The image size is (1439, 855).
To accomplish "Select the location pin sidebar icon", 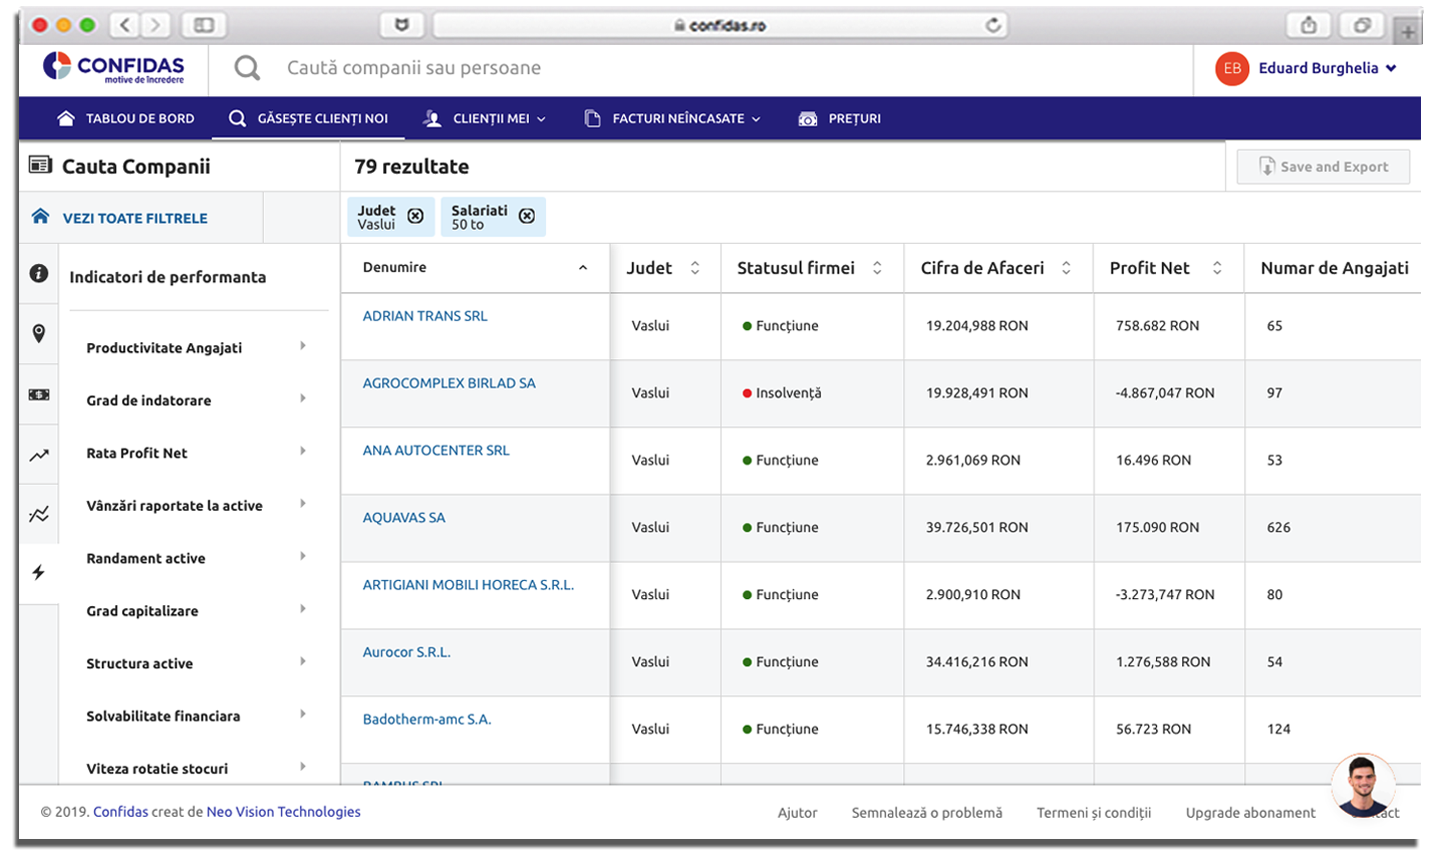I will tap(39, 333).
